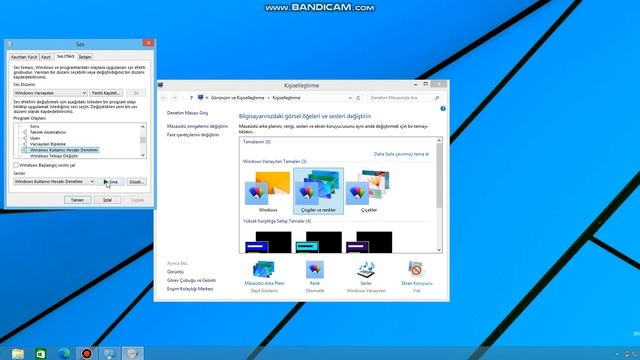
Task: Click the Tamam button in Ses dialog
Action: (x=78, y=200)
